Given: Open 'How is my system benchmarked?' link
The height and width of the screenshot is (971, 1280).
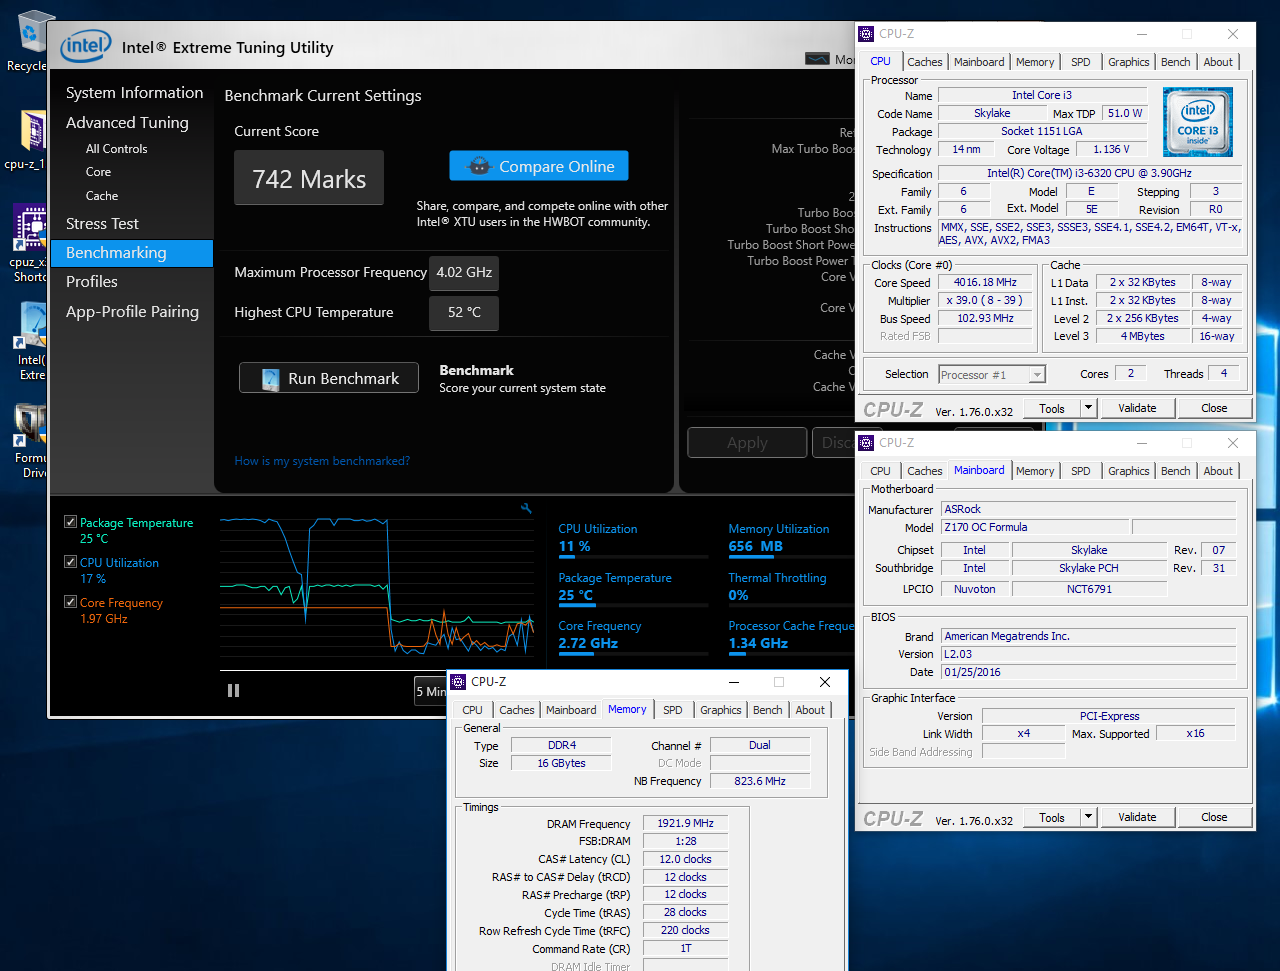Looking at the screenshot, I should click(322, 461).
